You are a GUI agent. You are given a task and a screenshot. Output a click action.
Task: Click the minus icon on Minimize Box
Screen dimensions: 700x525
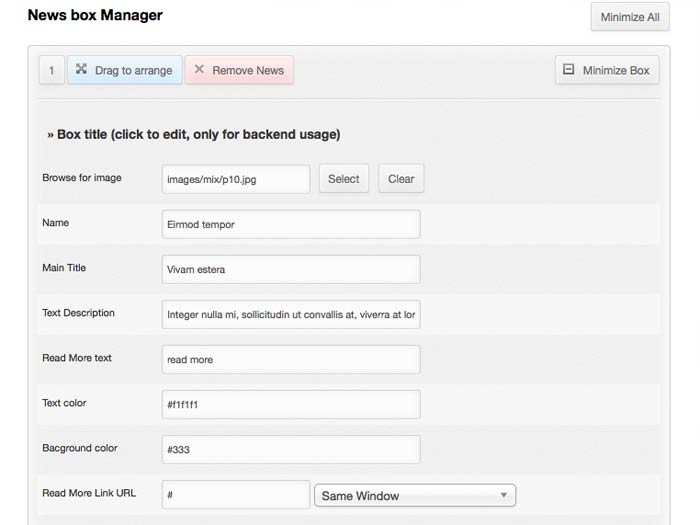pos(569,70)
